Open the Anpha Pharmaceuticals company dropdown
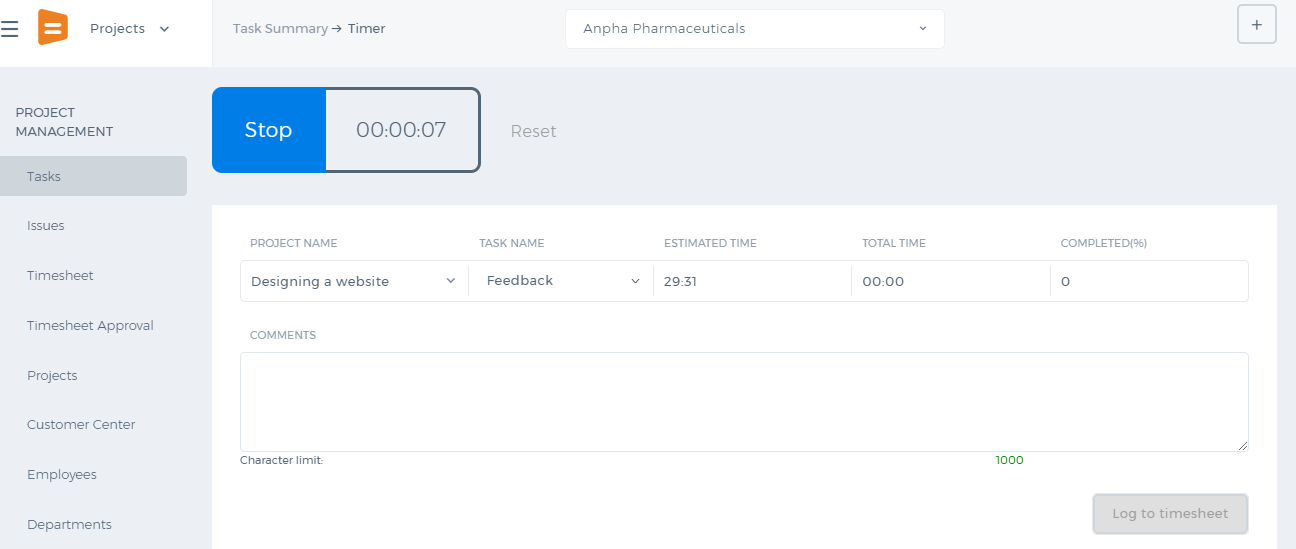Viewport: 1296px width, 549px height. point(755,29)
